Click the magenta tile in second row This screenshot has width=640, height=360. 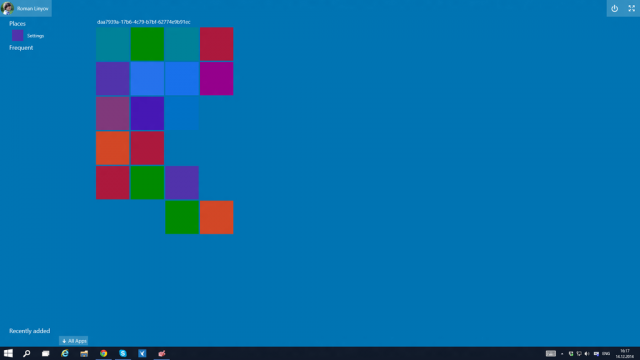click(x=217, y=79)
